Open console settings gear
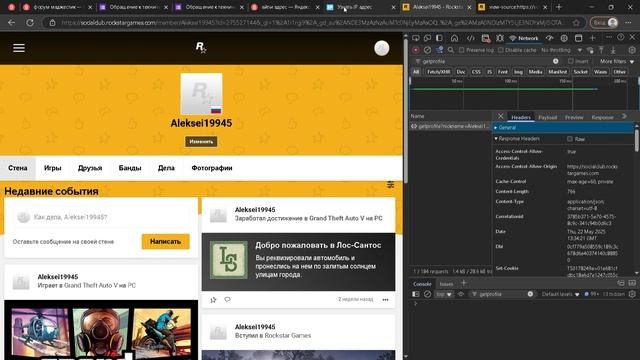Viewport: 640px width, 360px height. tap(632, 294)
